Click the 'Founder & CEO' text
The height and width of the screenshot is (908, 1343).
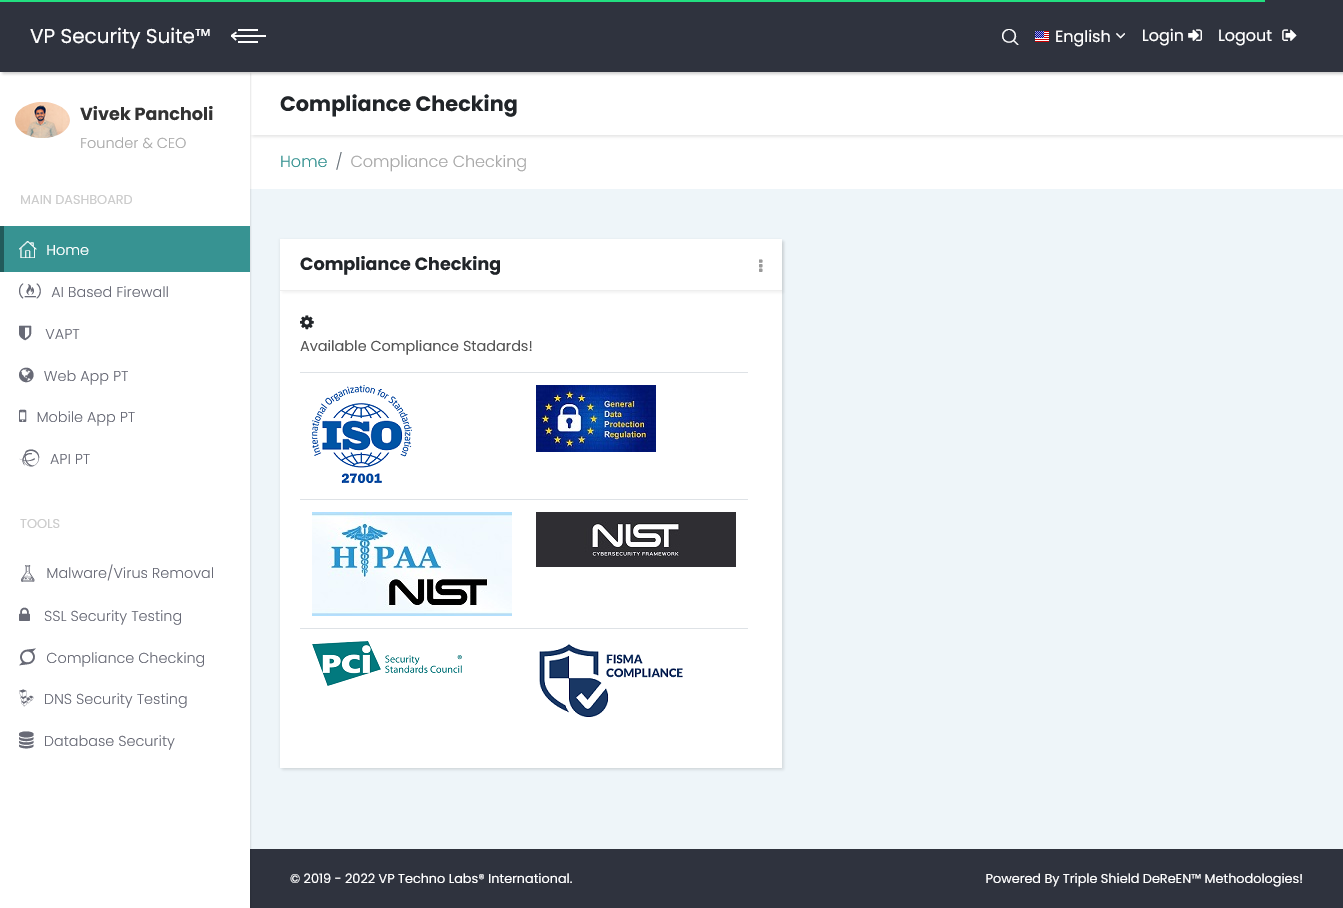point(133,143)
